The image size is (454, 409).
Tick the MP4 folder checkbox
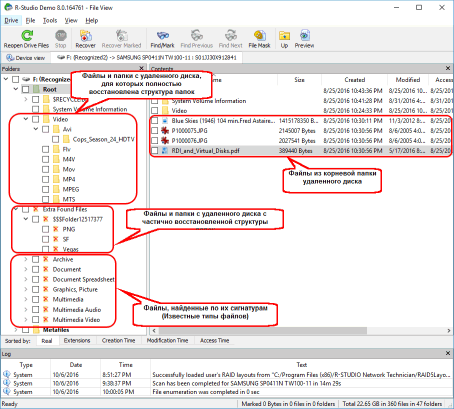pos(46,179)
